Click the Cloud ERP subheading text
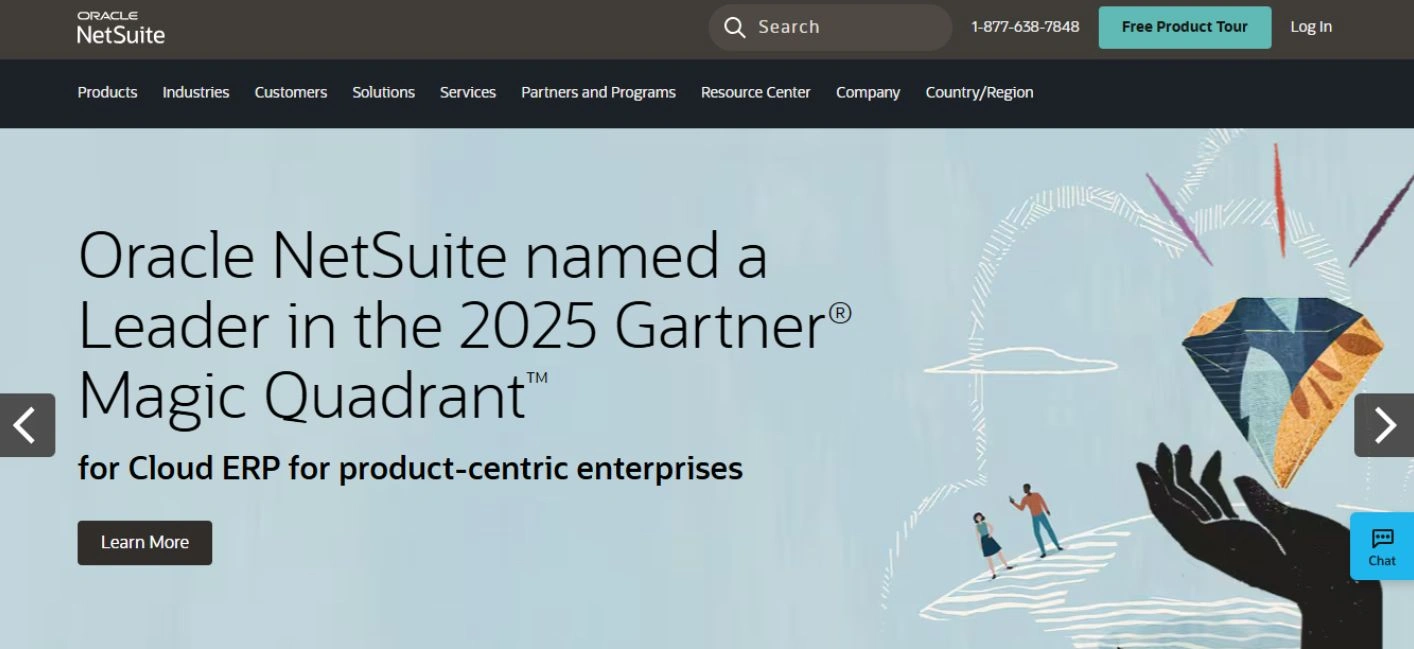1414x649 pixels. (410, 468)
